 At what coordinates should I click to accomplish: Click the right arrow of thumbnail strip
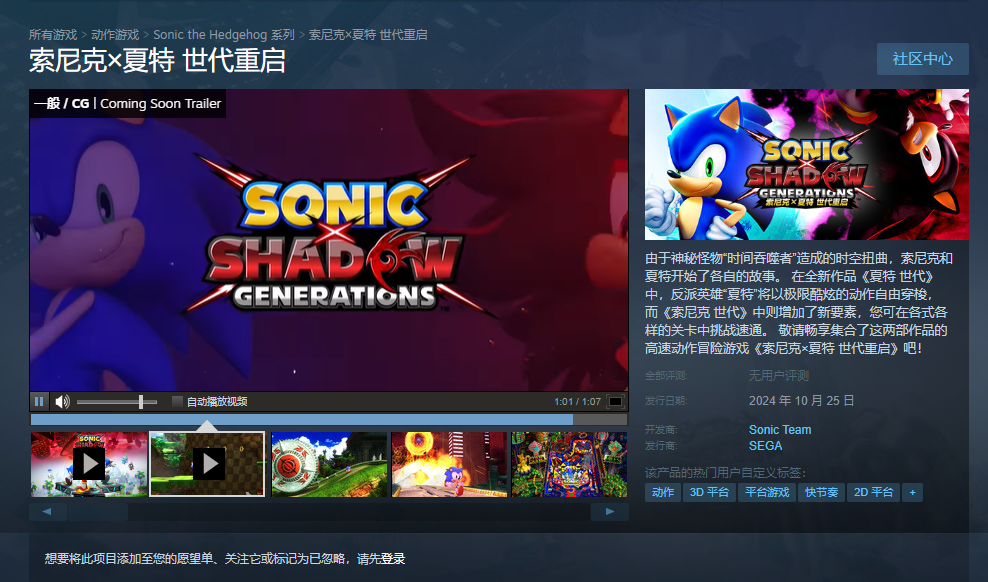click(x=609, y=511)
